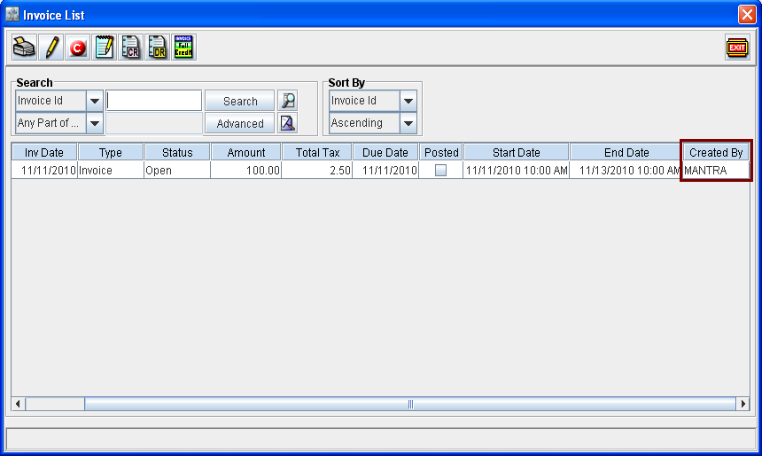This screenshot has height=456, width=762.
Task: Click the End Date column header
Action: click(626, 152)
